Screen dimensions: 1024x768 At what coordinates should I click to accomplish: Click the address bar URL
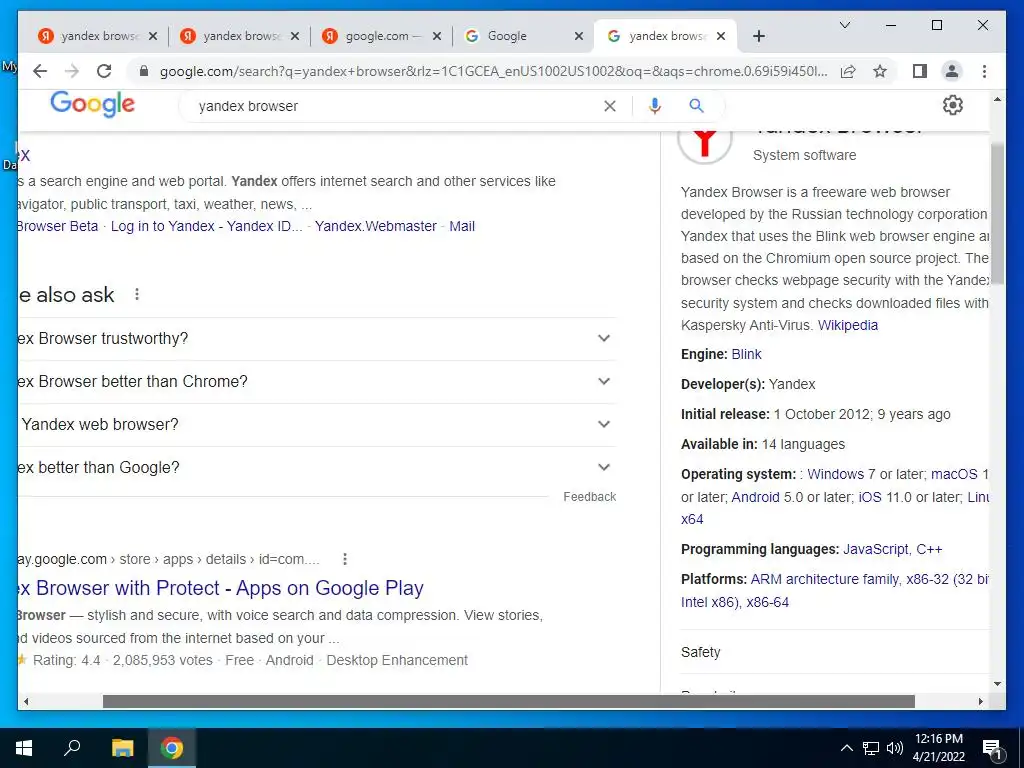click(493, 71)
